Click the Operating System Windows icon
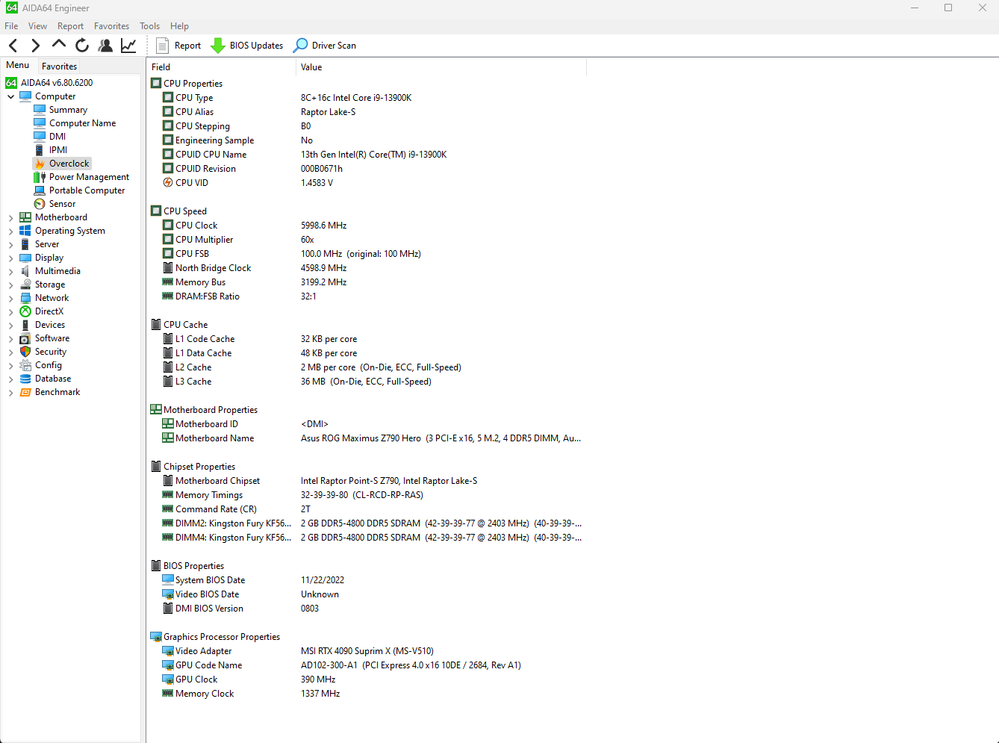Viewport: 999px width, 743px height. point(25,231)
